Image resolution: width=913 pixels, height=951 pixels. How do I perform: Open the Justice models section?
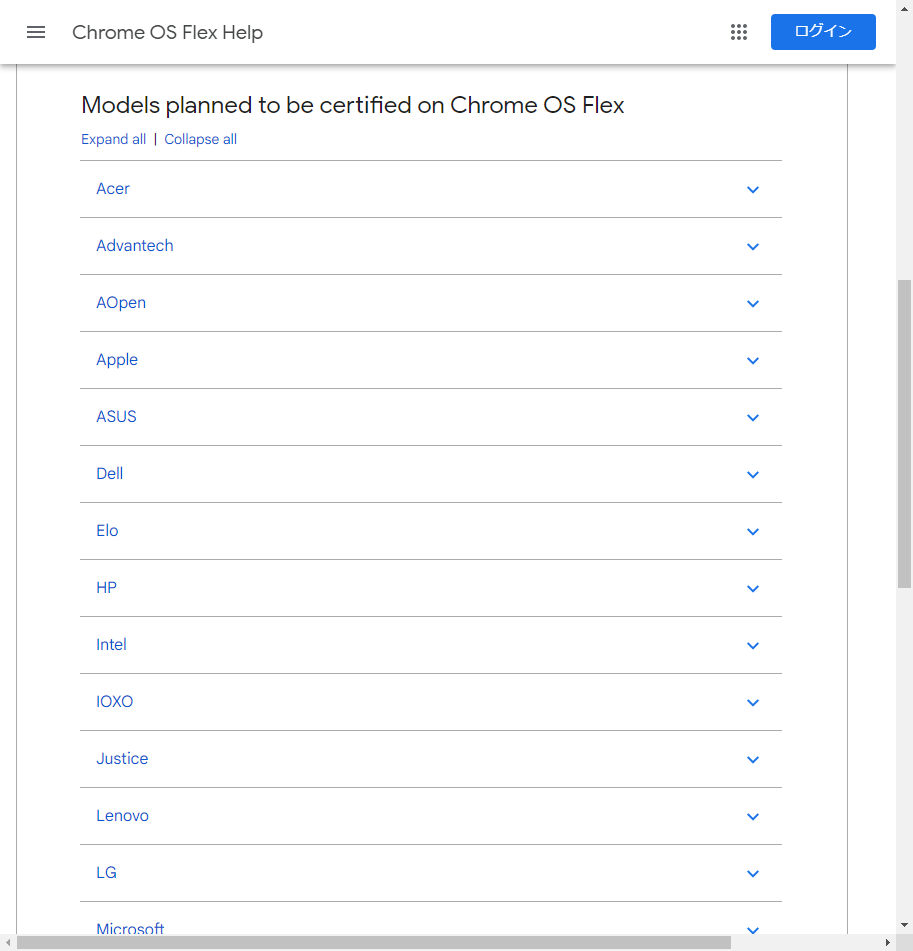(431, 759)
